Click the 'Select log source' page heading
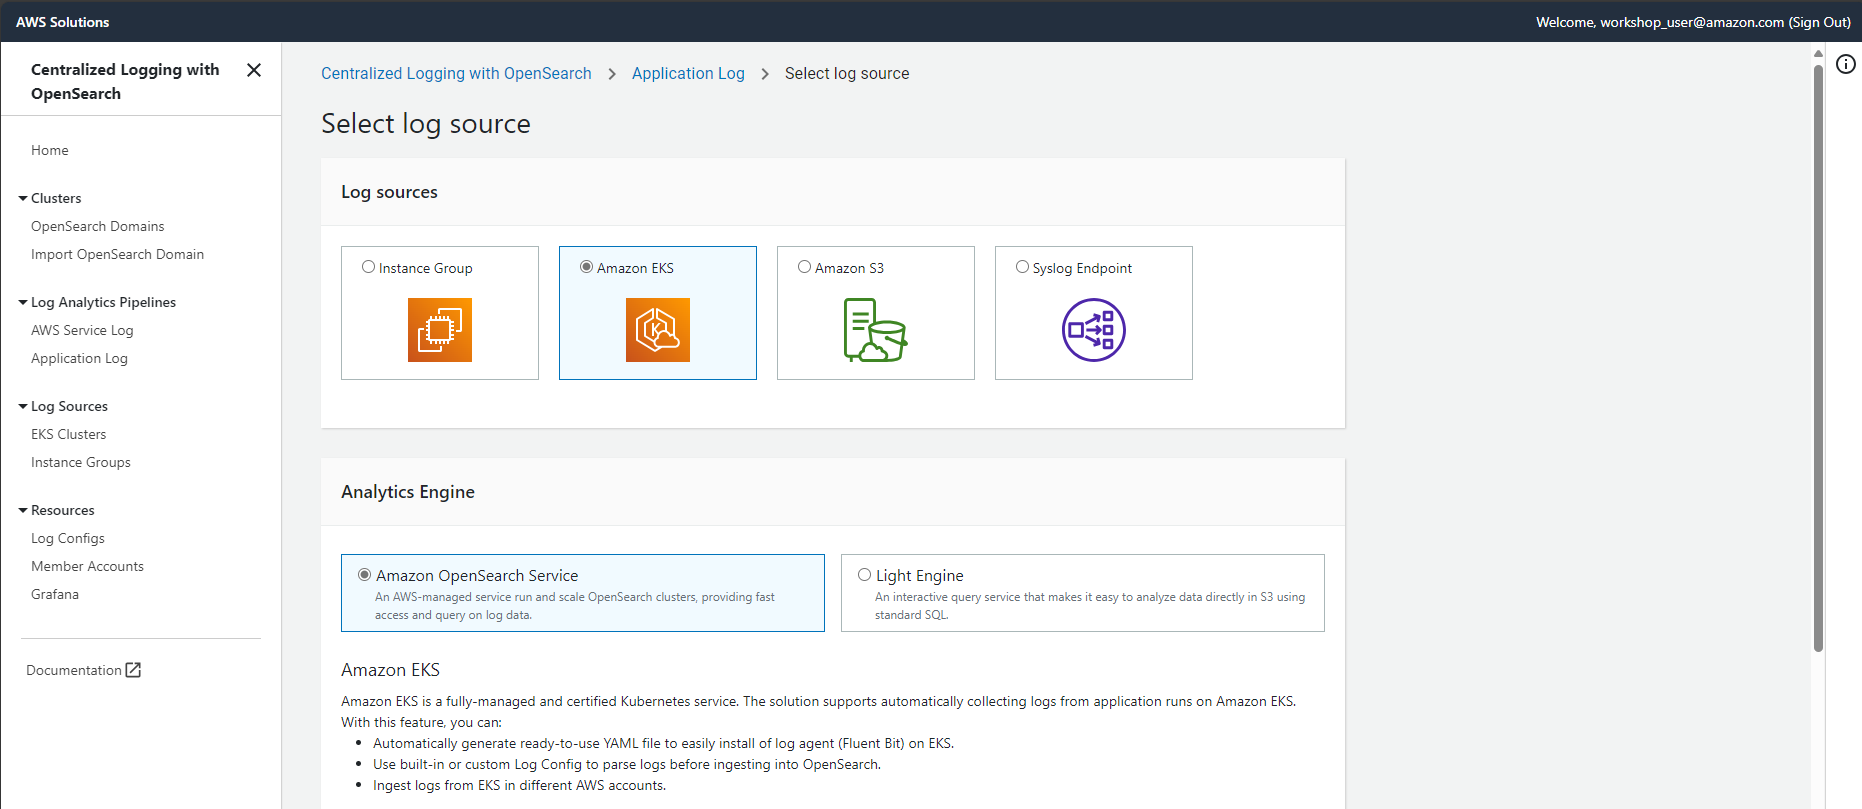The height and width of the screenshot is (809, 1862). coord(426,124)
